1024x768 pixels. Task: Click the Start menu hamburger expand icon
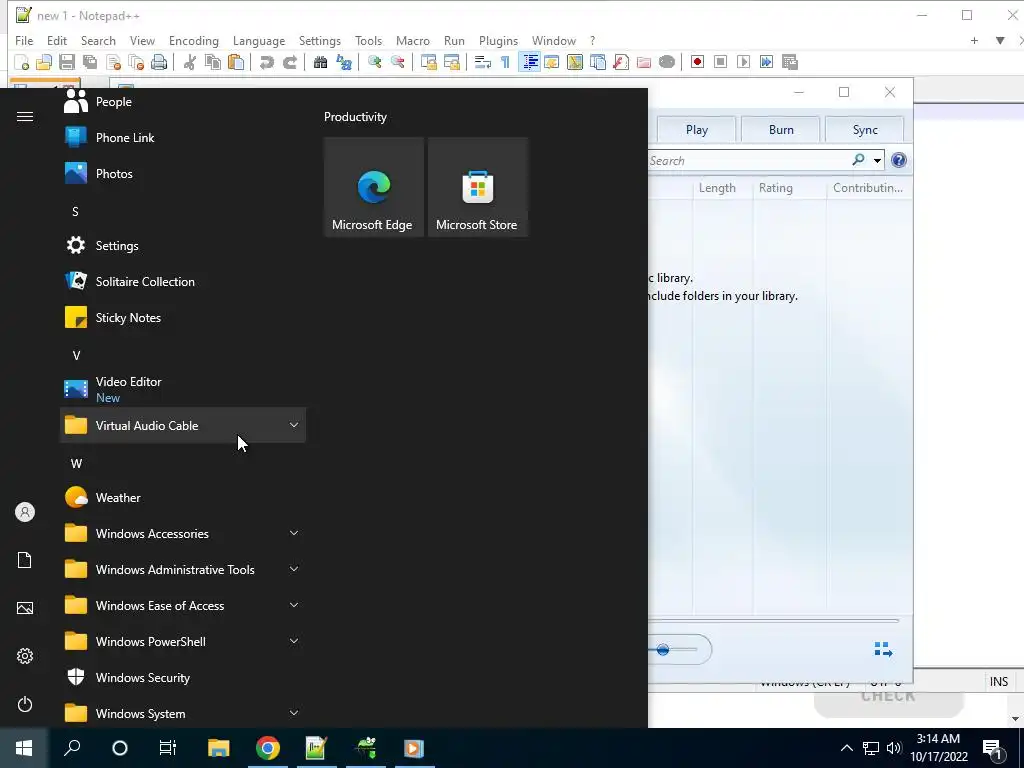coord(25,117)
